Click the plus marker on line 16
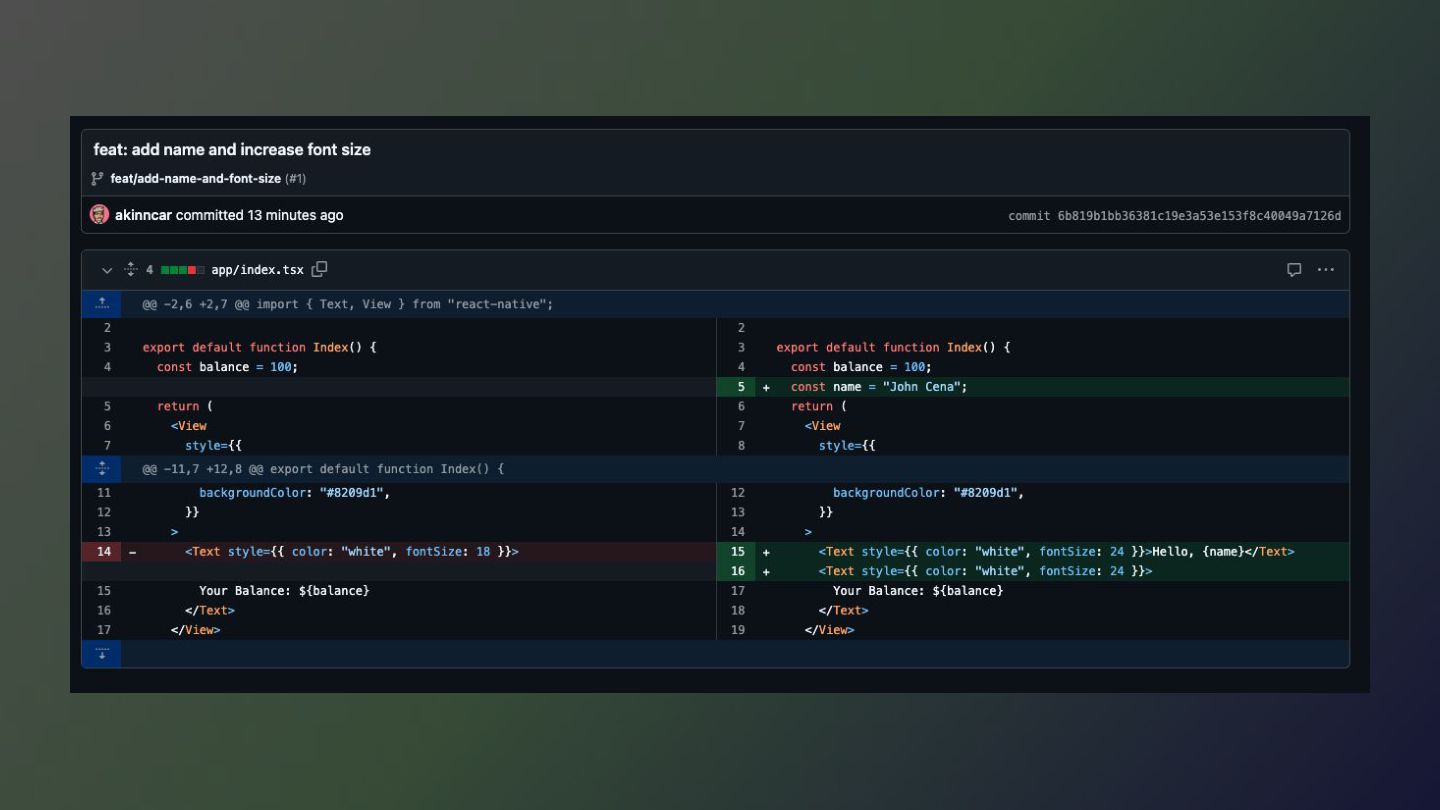Image resolution: width=1440 pixels, height=810 pixels. click(x=766, y=572)
